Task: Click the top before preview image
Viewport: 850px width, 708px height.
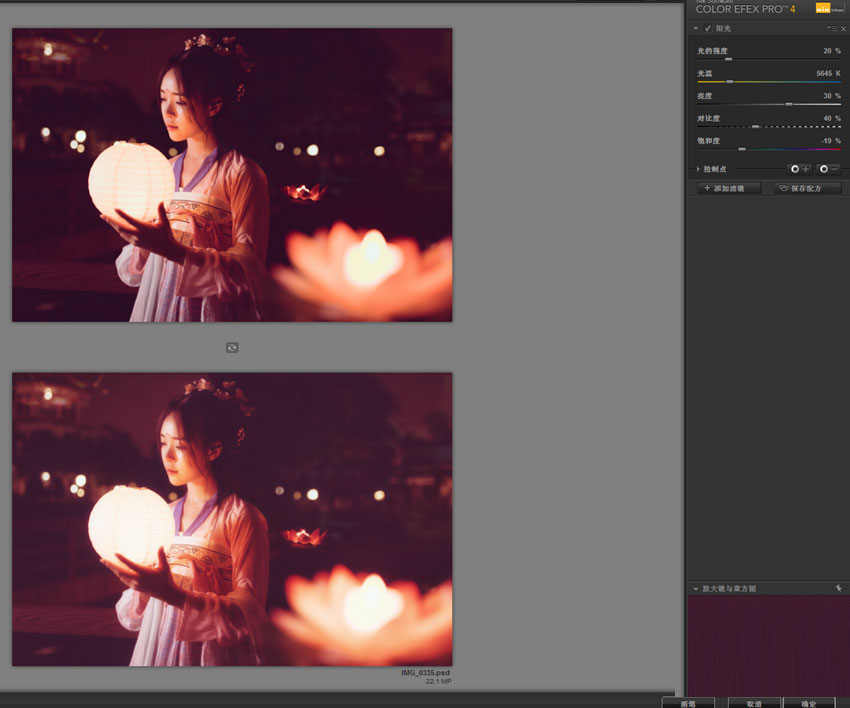Action: [x=232, y=175]
